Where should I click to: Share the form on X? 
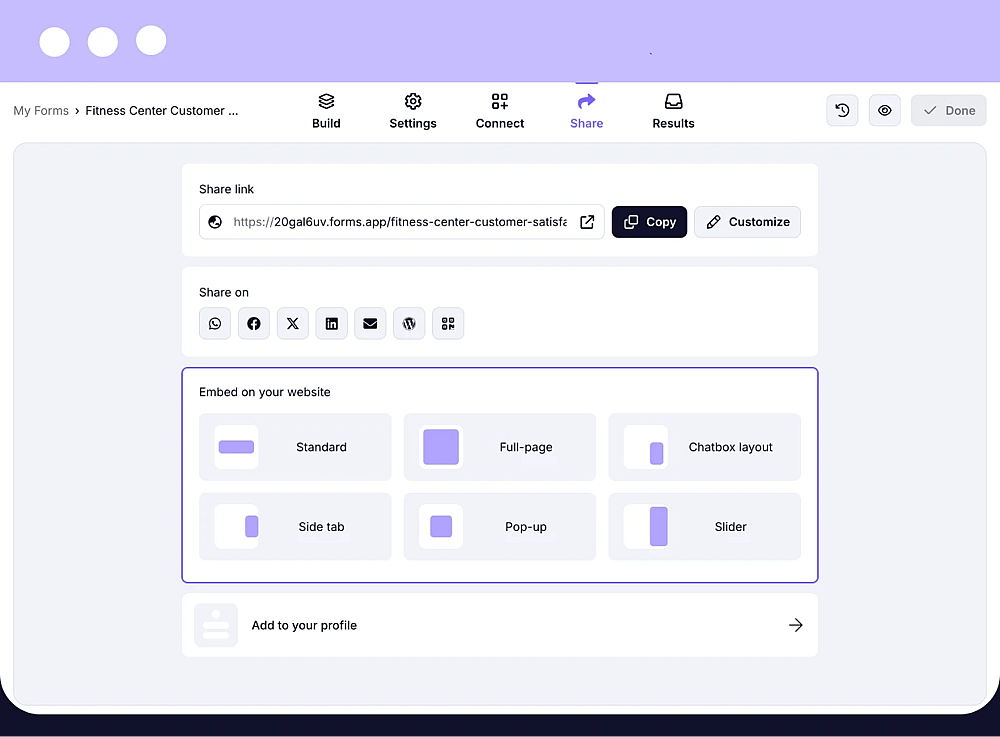coord(293,323)
